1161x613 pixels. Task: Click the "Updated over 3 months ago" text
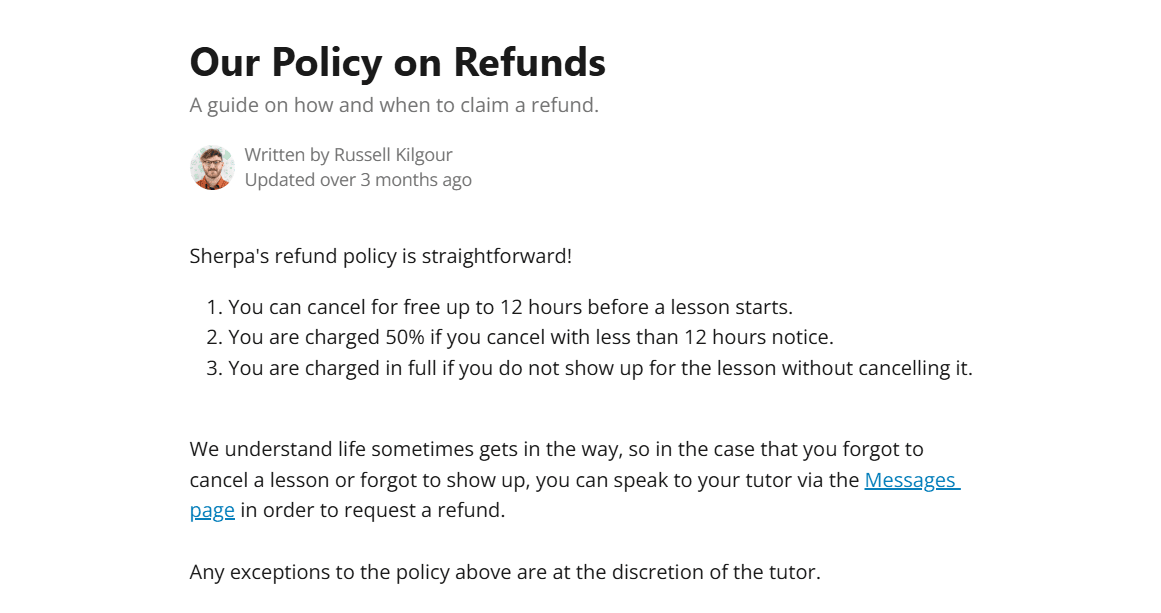[x=358, y=180]
